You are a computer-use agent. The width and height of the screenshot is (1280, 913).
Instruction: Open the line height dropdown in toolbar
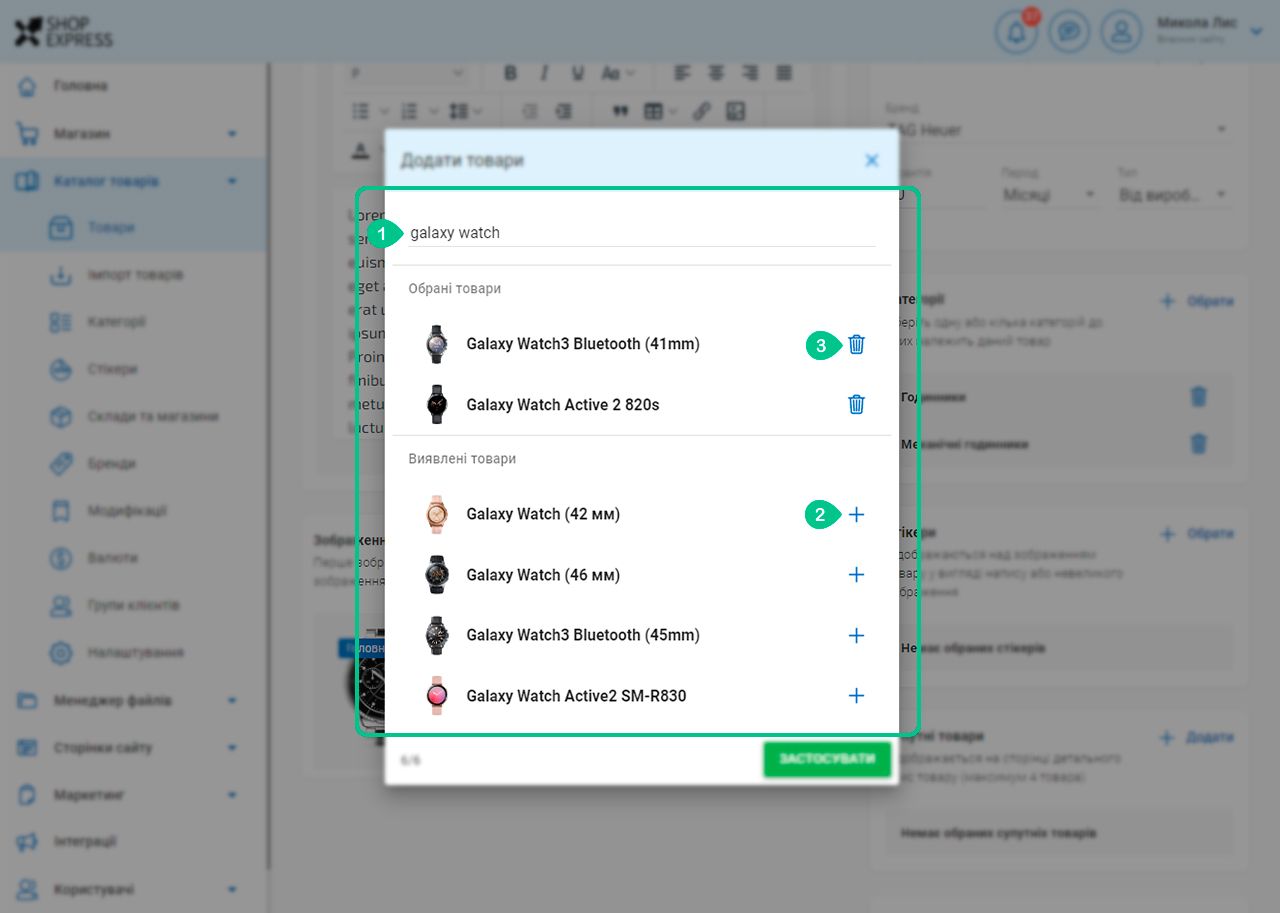[x=465, y=111]
